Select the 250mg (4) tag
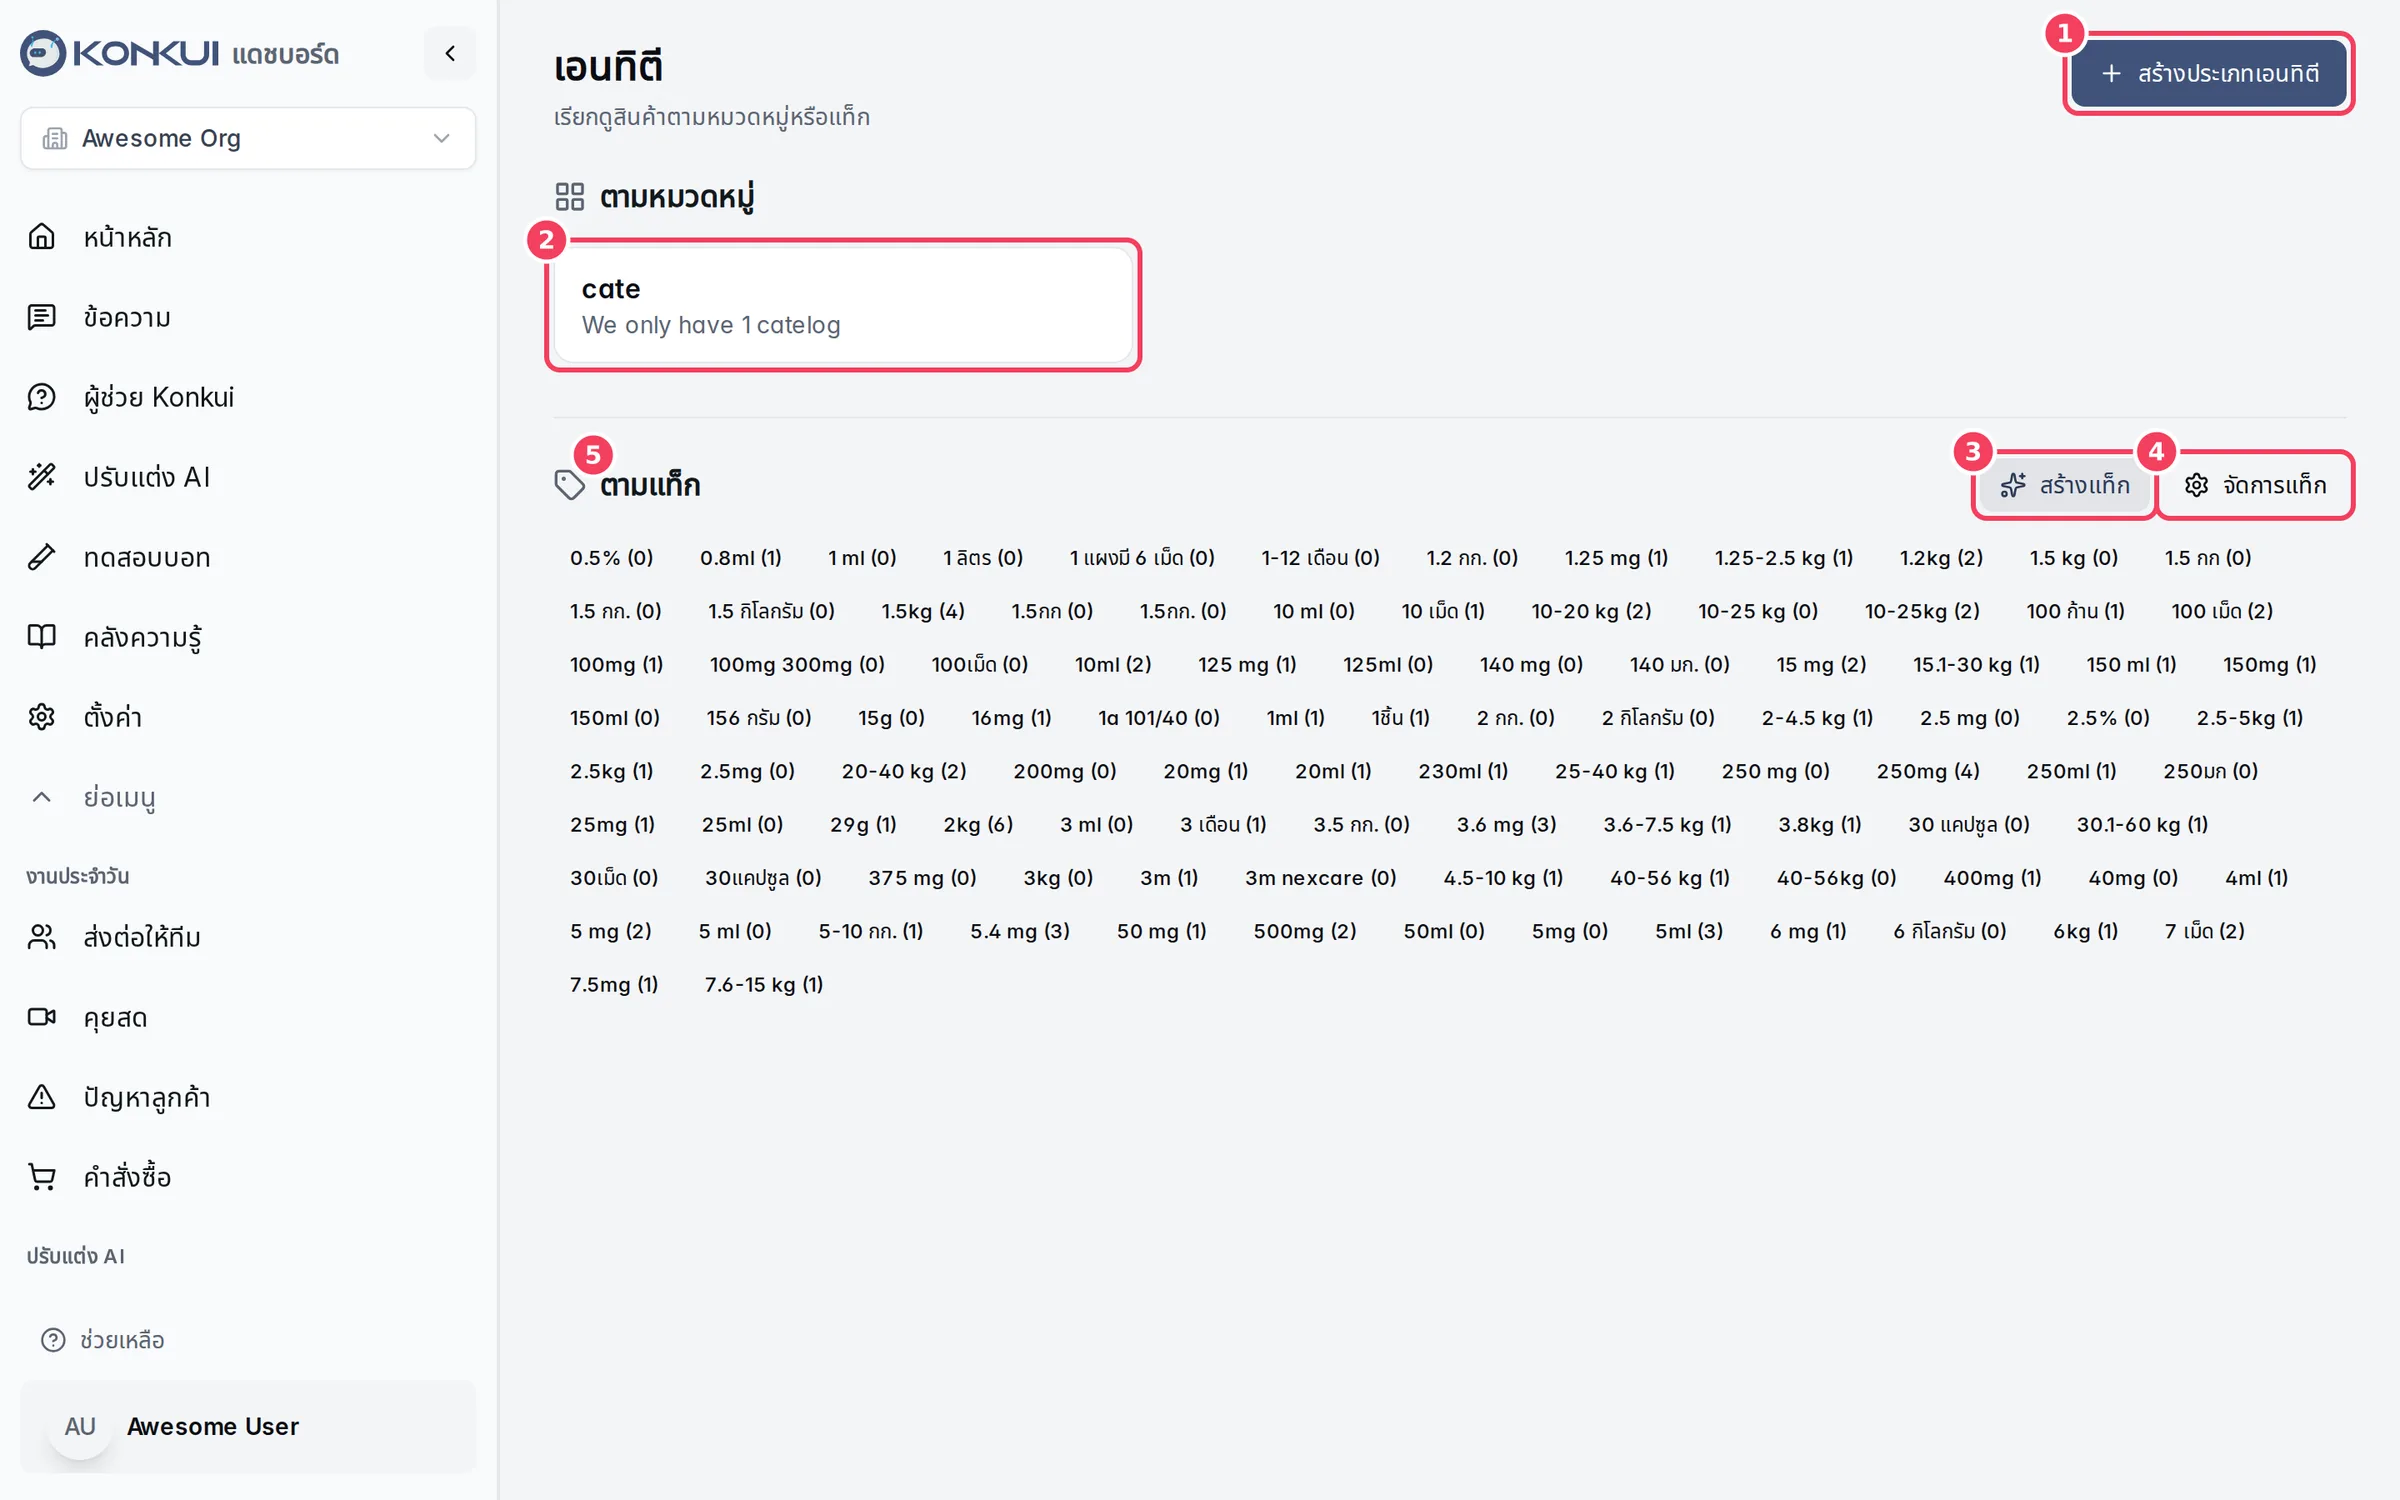Image resolution: width=2400 pixels, height=1500 pixels. 1928,771
